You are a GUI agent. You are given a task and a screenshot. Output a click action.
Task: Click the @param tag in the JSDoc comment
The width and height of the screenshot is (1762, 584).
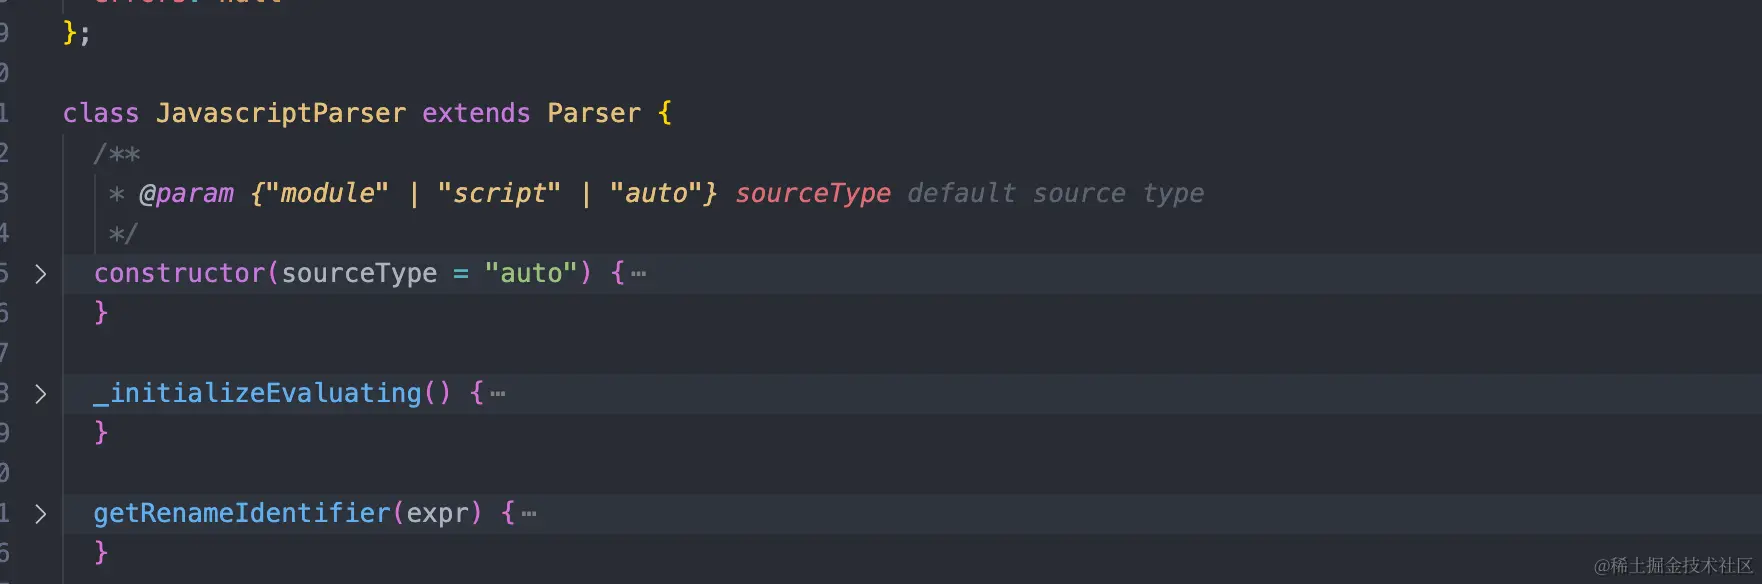click(187, 193)
